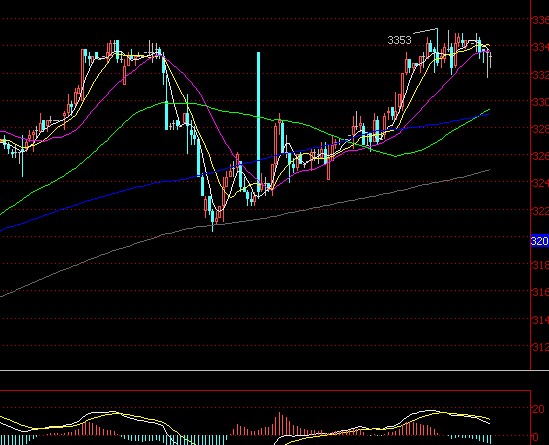Screen dimensions: 549x445
Task: Click the 316 price axis label
Action: [x=540, y=292]
